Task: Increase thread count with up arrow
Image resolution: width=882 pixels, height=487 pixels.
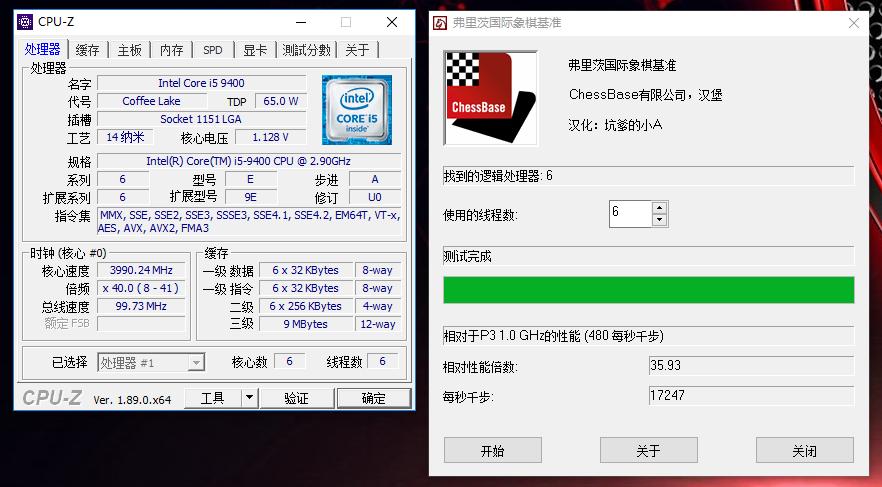Action: [659, 208]
